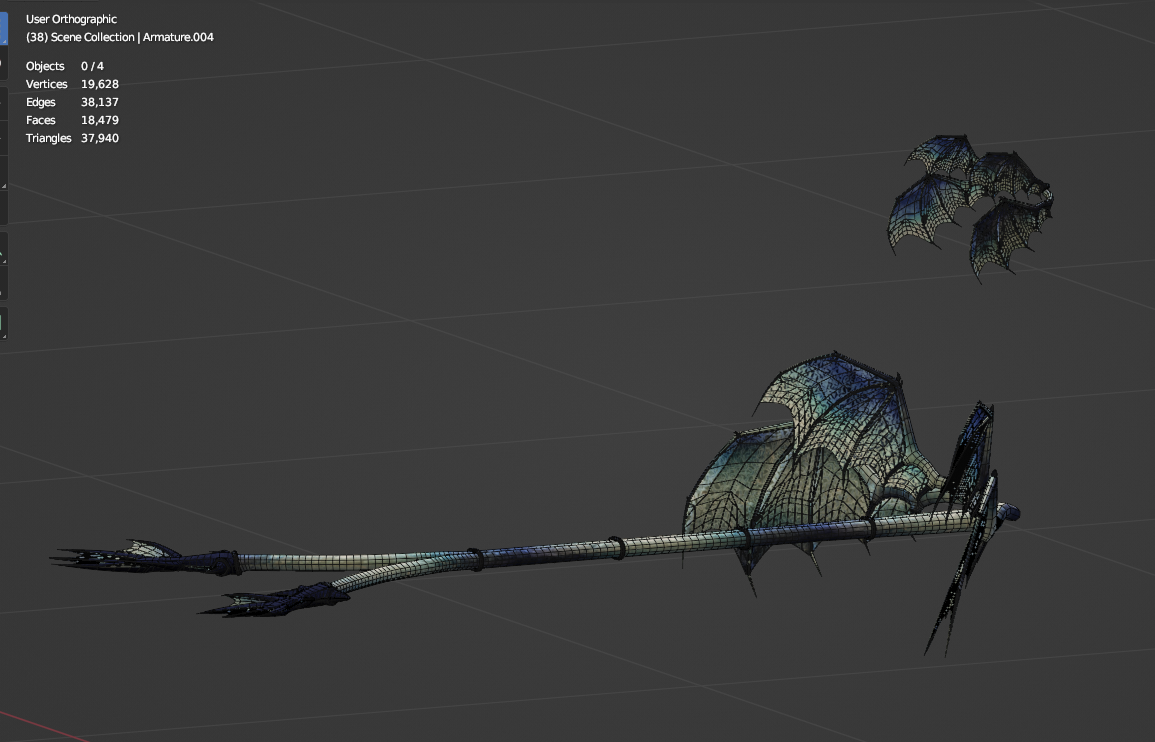The width and height of the screenshot is (1155, 742).
Task: Click the Faces statistic label
Action: (41, 120)
